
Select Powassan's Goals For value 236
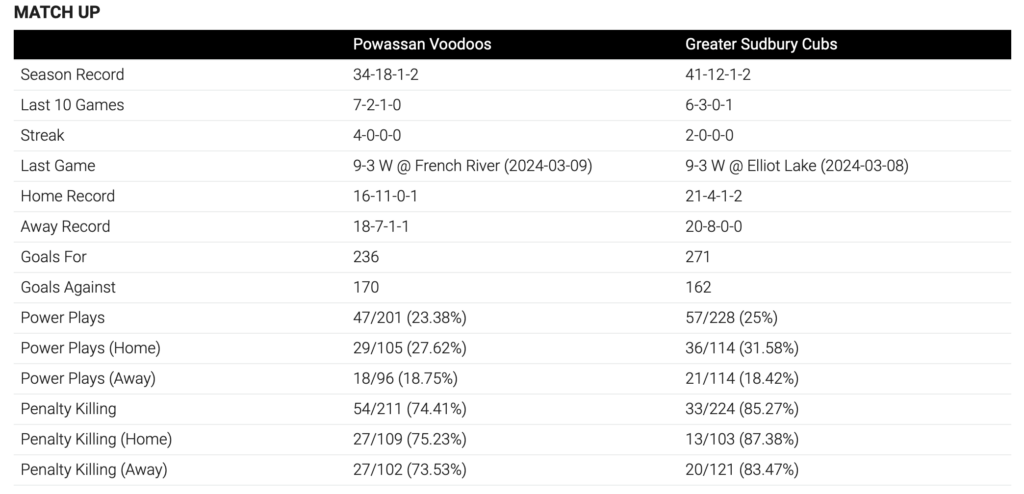tap(366, 257)
